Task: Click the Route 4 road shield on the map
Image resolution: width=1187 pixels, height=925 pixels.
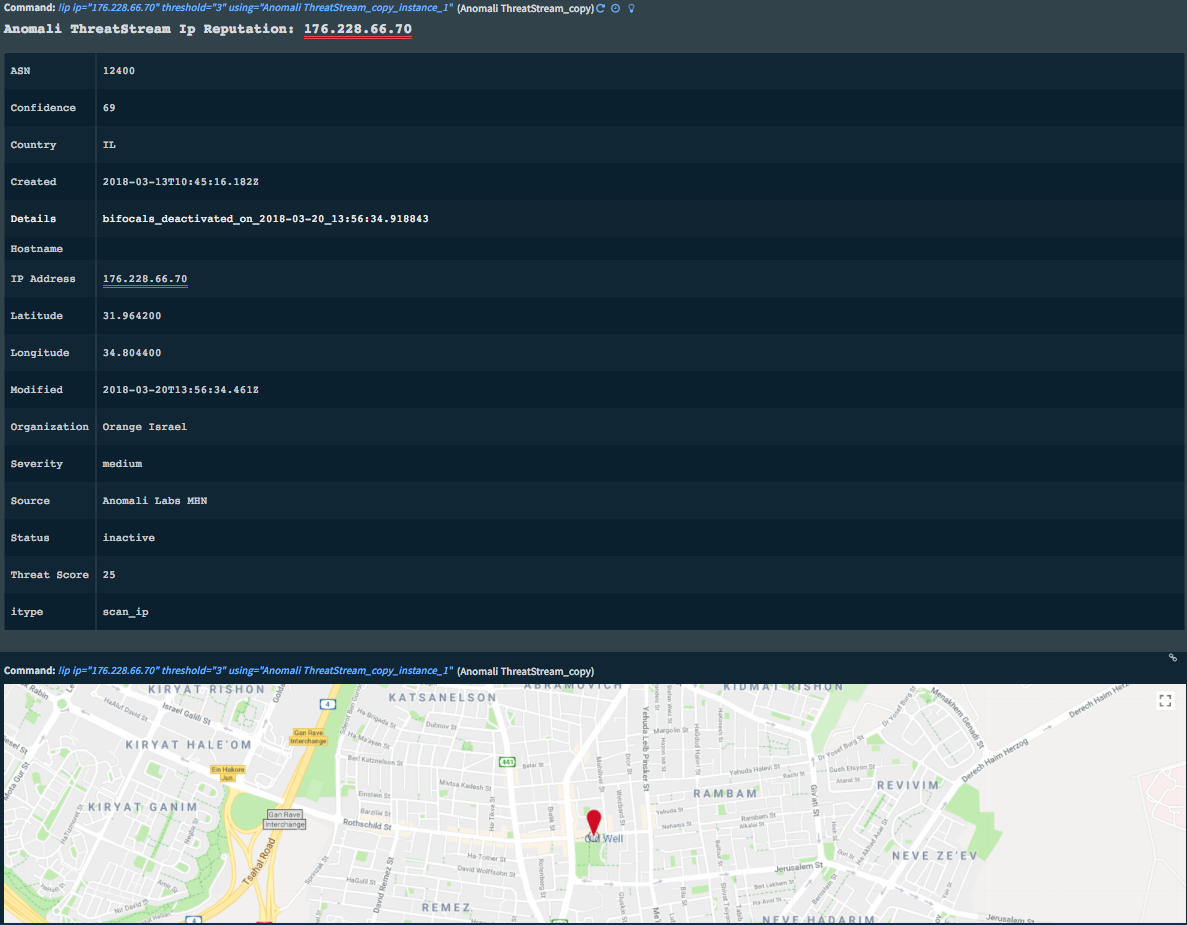Action: click(x=326, y=704)
